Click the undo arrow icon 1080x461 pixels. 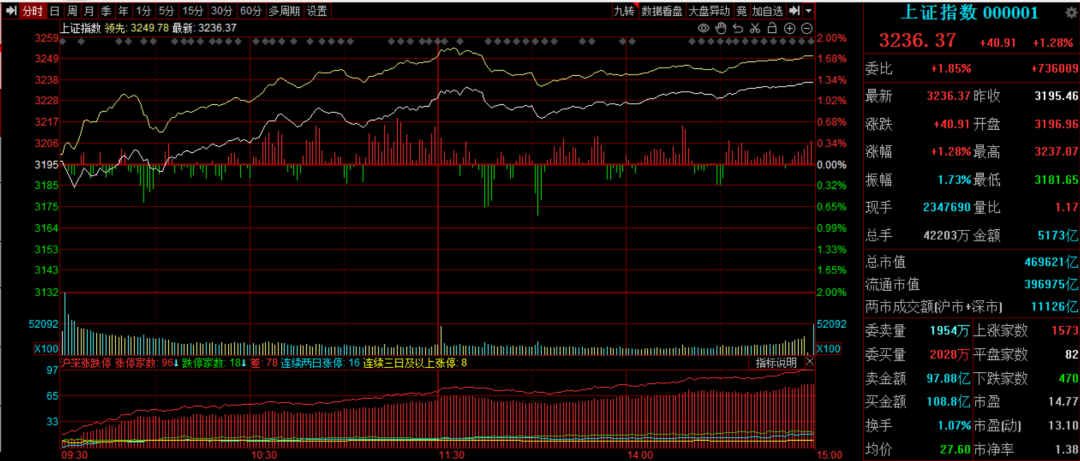click(738, 28)
